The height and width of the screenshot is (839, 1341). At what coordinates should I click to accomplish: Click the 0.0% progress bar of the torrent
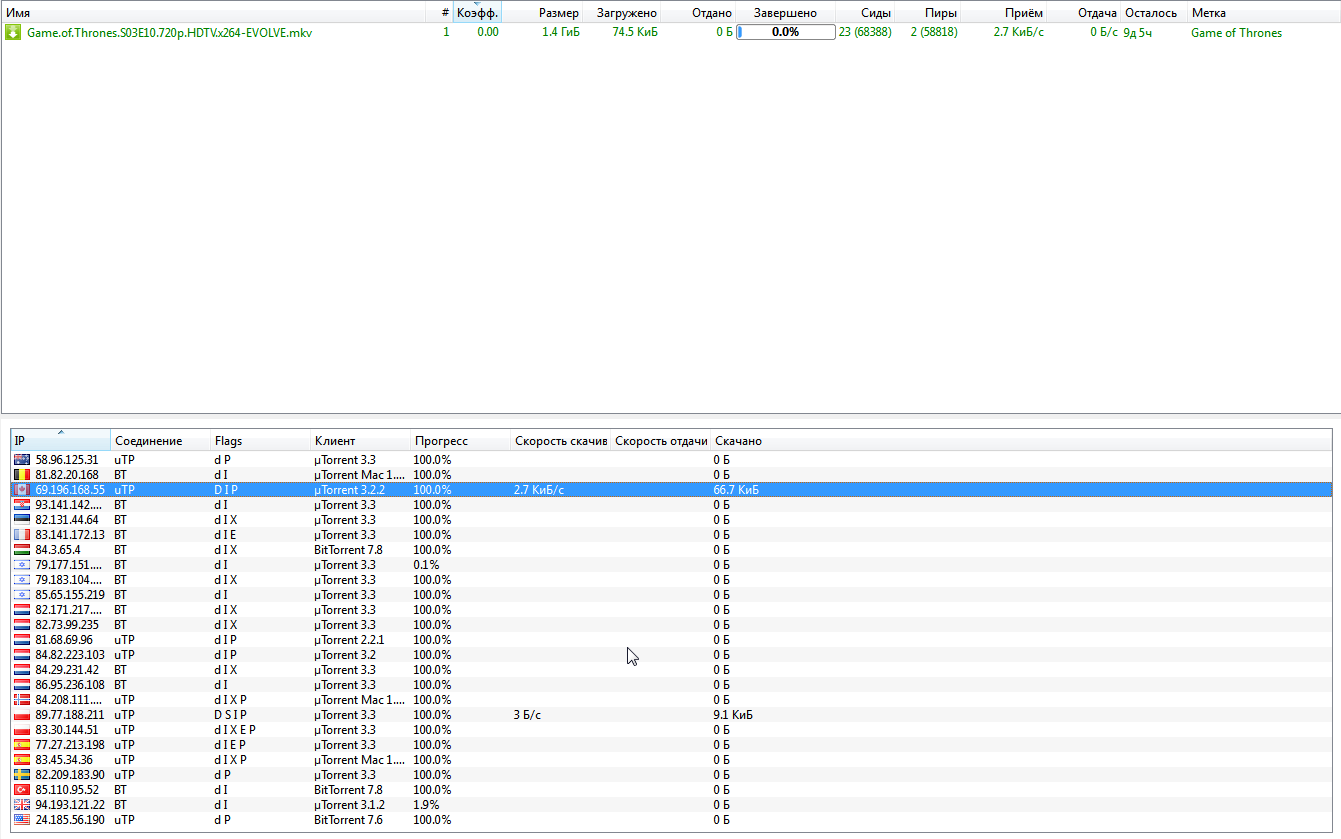tap(785, 32)
